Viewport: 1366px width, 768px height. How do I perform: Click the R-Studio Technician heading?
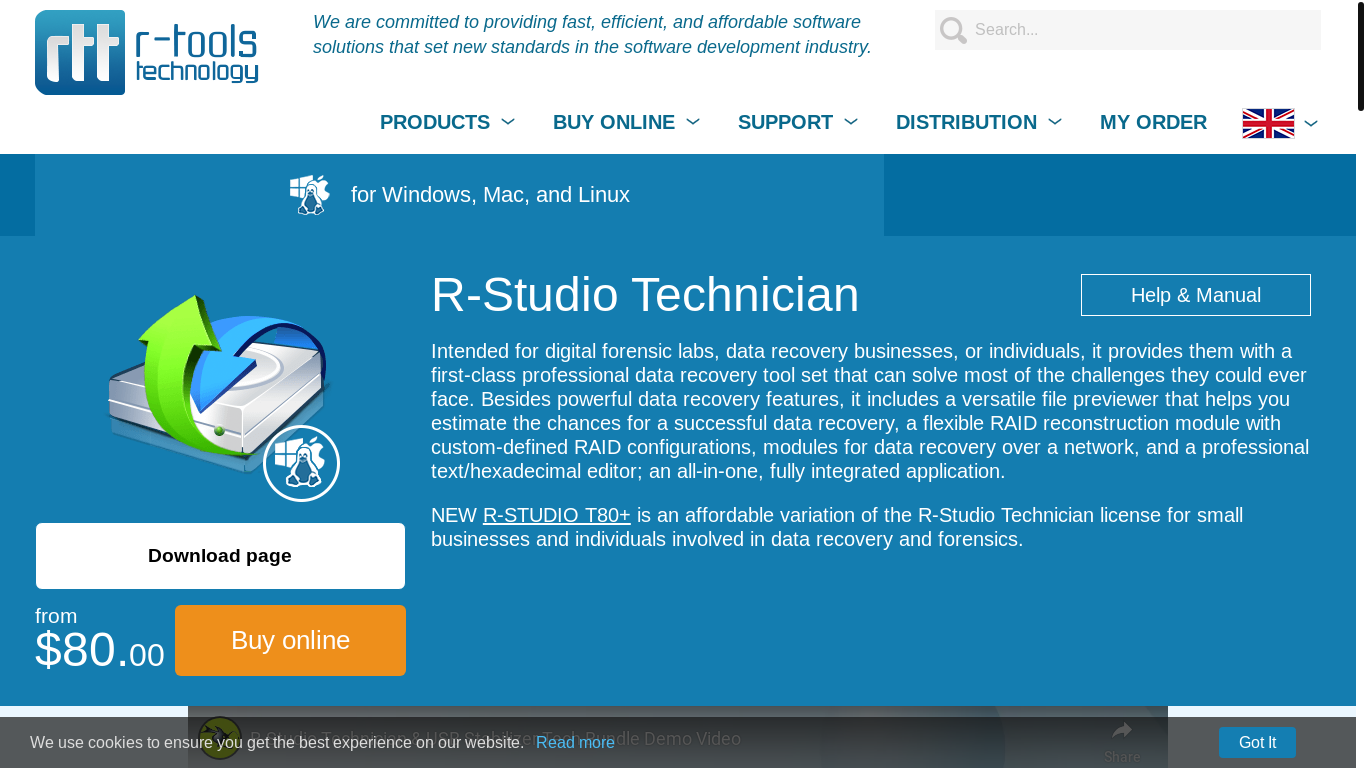tap(645, 295)
